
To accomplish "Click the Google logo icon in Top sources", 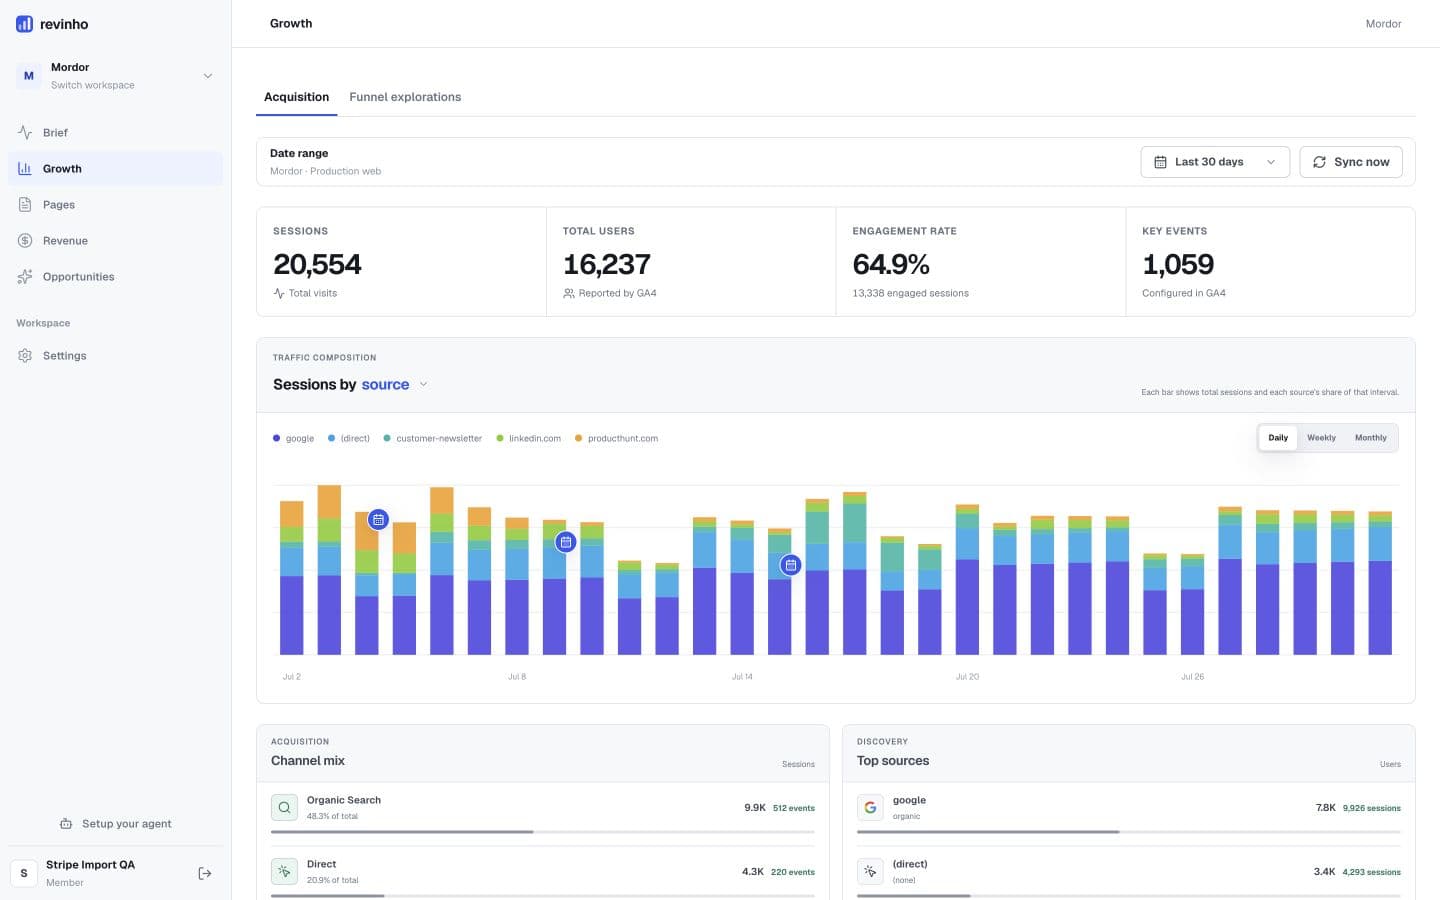I will click(870, 807).
